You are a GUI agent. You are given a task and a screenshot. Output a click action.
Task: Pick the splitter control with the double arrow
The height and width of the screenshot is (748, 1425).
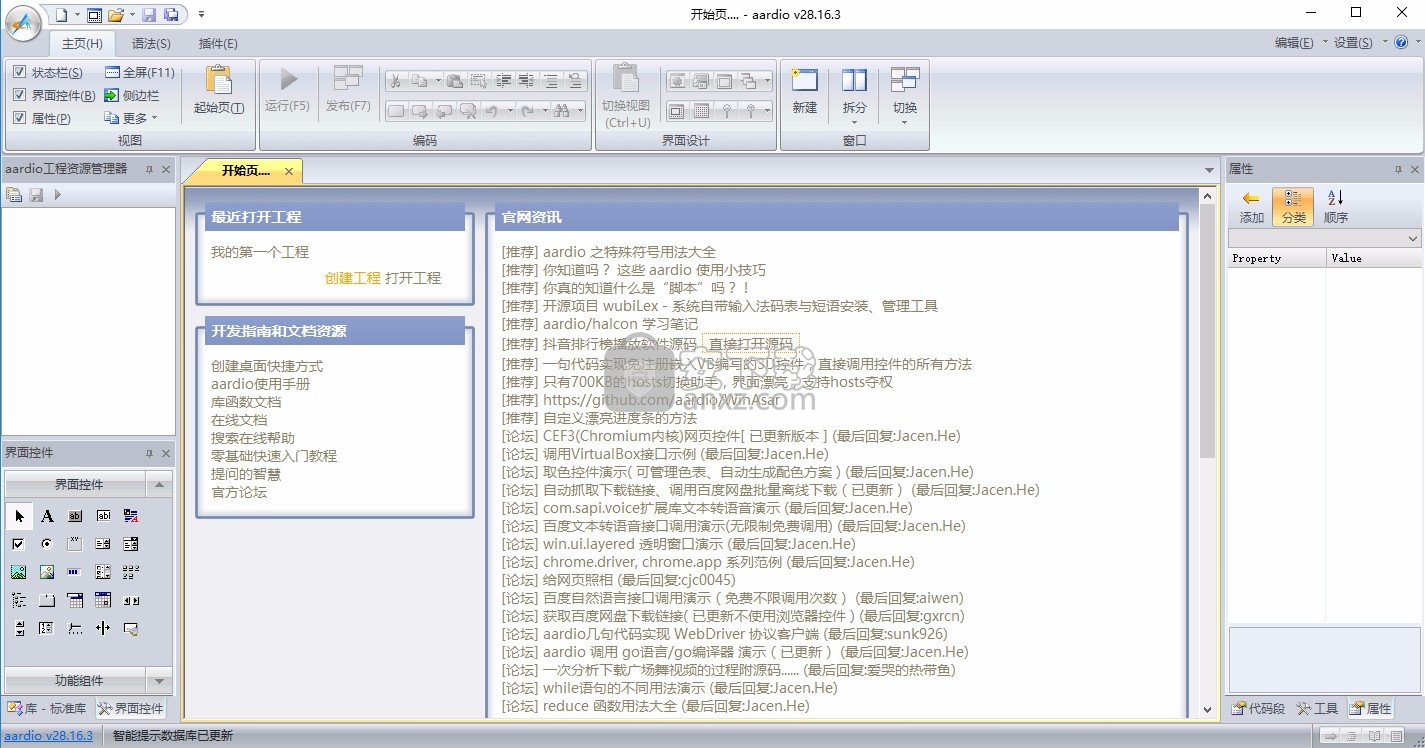point(103,628)
